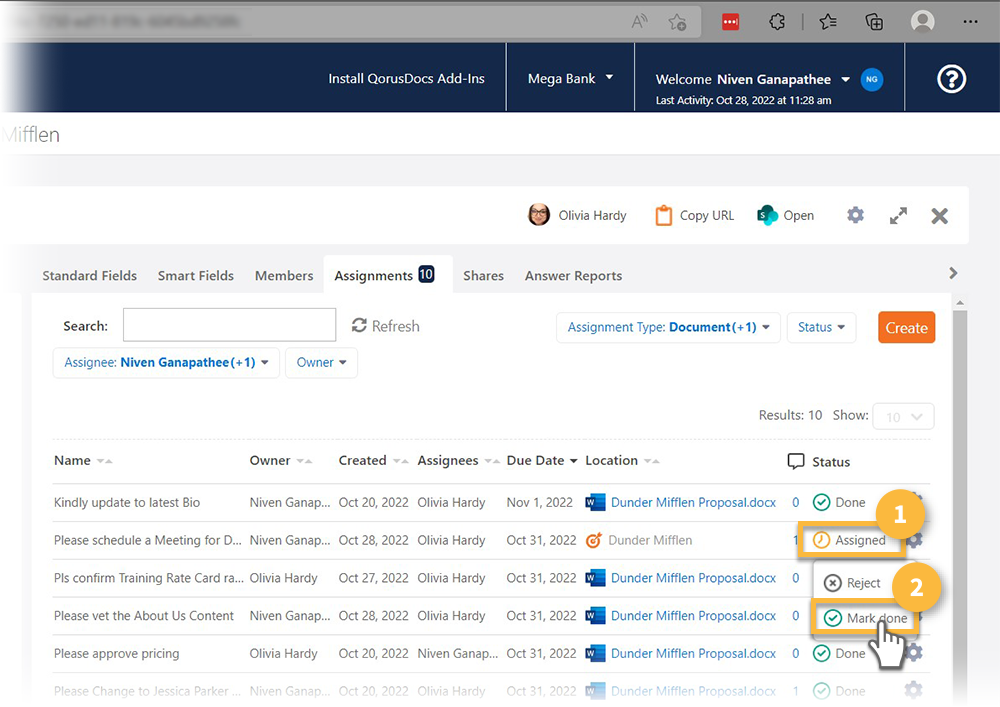Click the help question mark icon

point(951,79)
